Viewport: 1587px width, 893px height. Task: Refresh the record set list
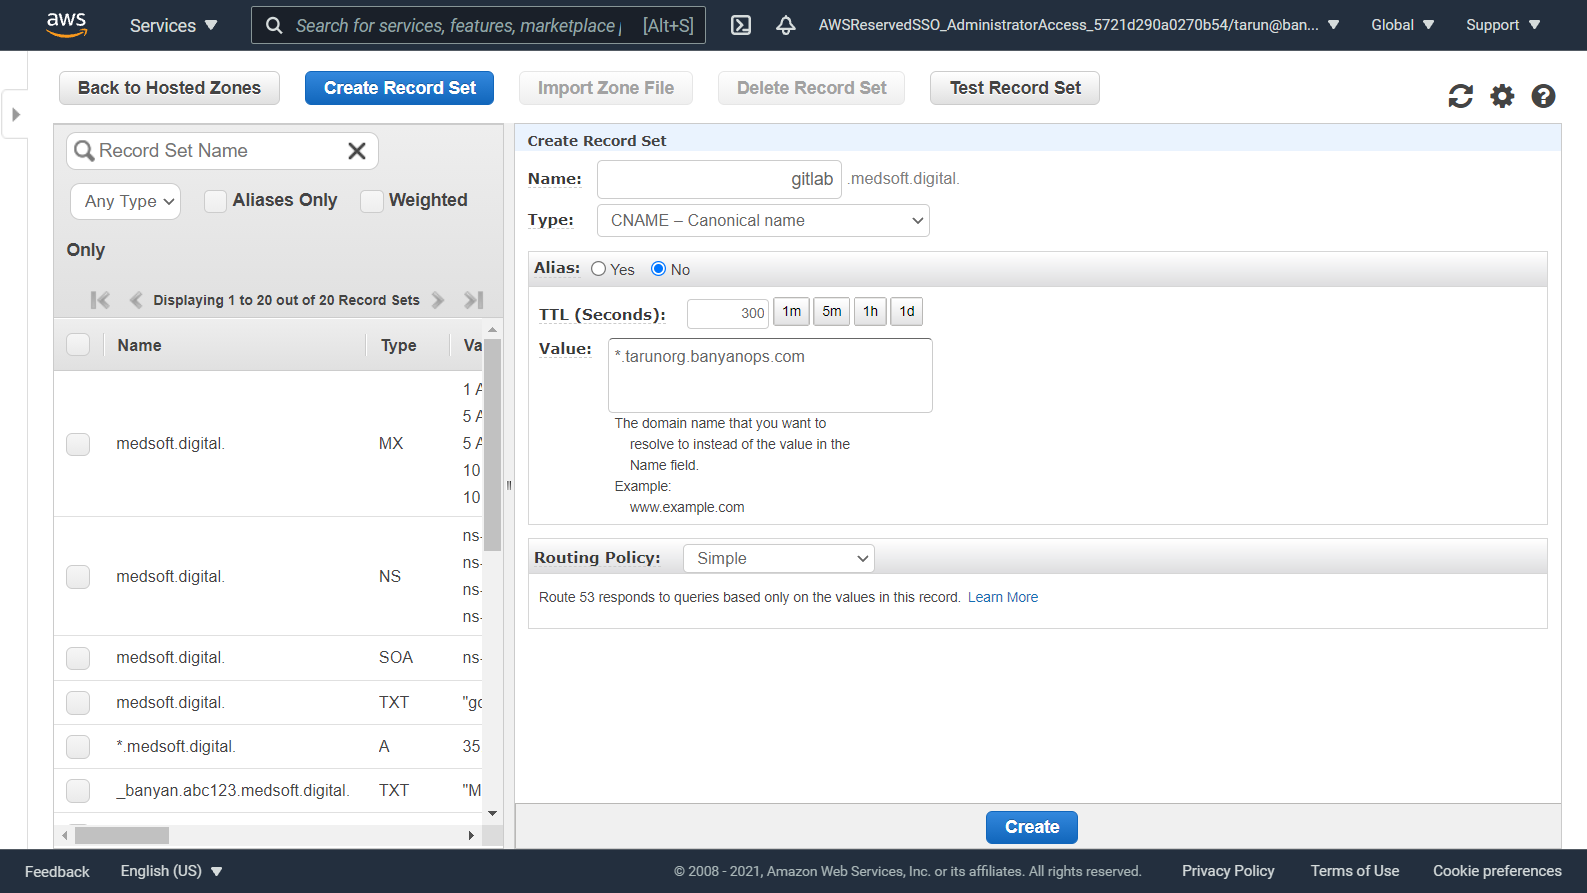click(x=1460, y=96)
